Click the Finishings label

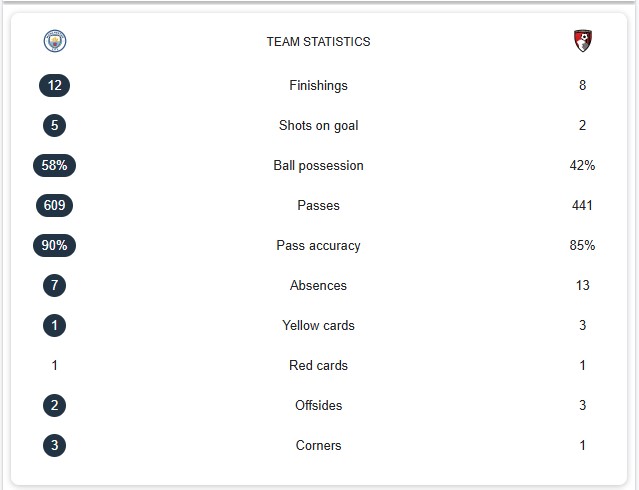(x=319, y=85)
